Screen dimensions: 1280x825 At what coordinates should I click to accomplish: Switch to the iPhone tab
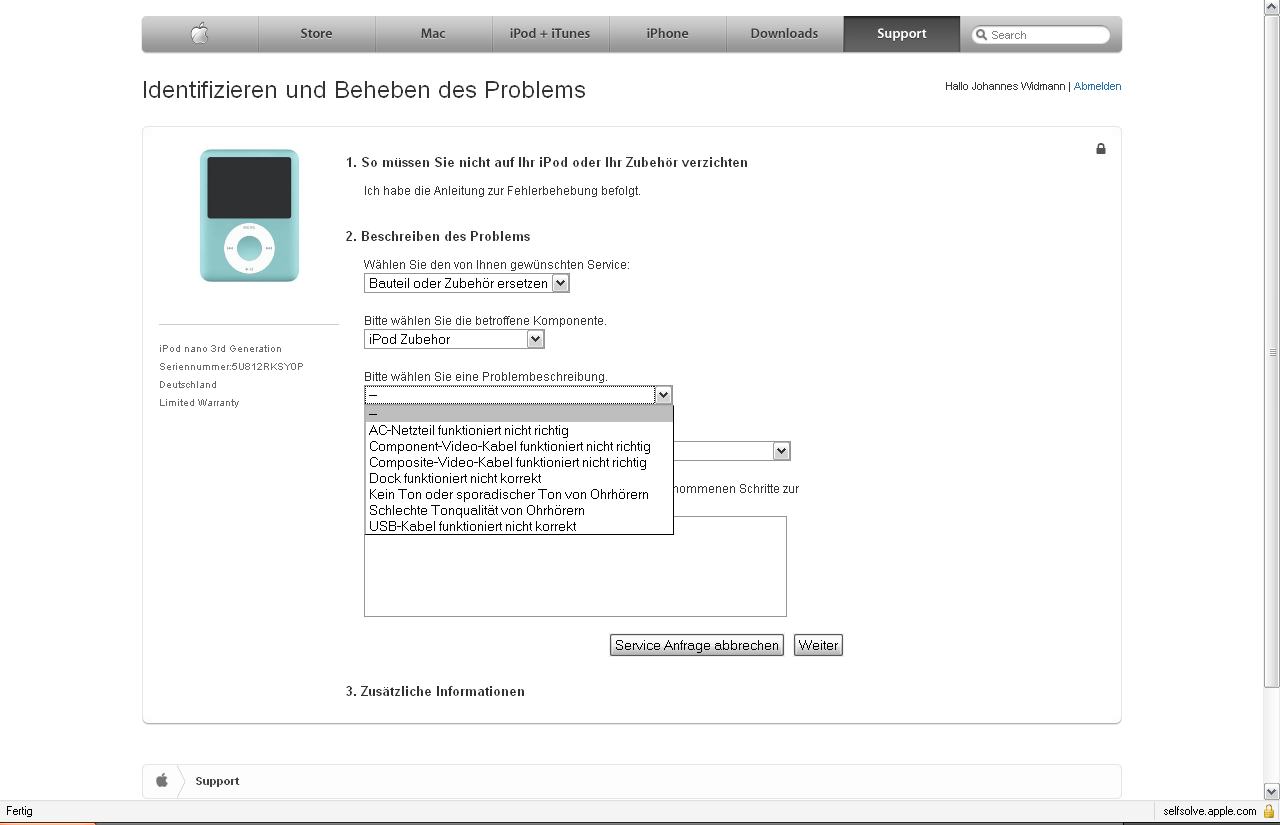coord(667,34)
